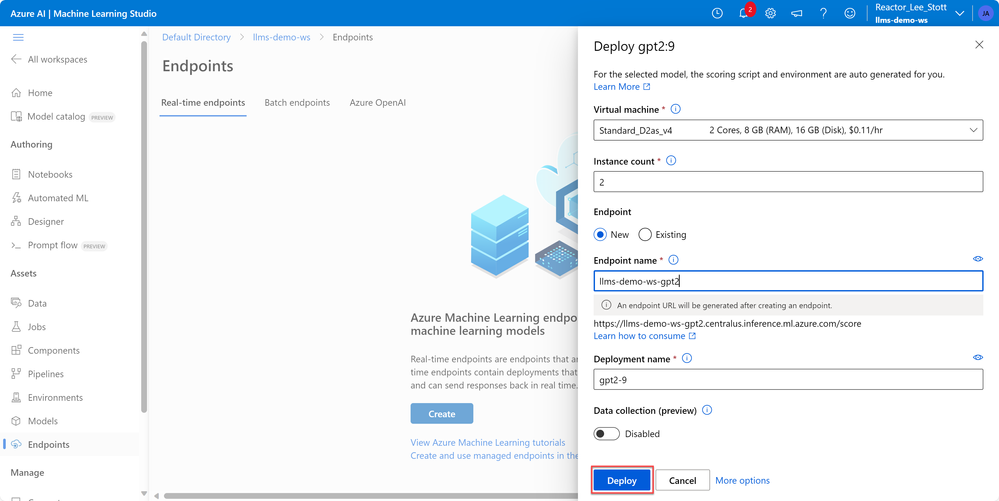Screen dimensions: 999x501
Task: Click info icon next to Instance count
Action: point(671,161)
